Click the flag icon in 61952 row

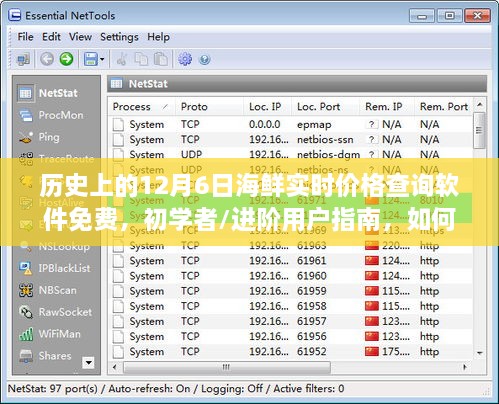point(372,351)
